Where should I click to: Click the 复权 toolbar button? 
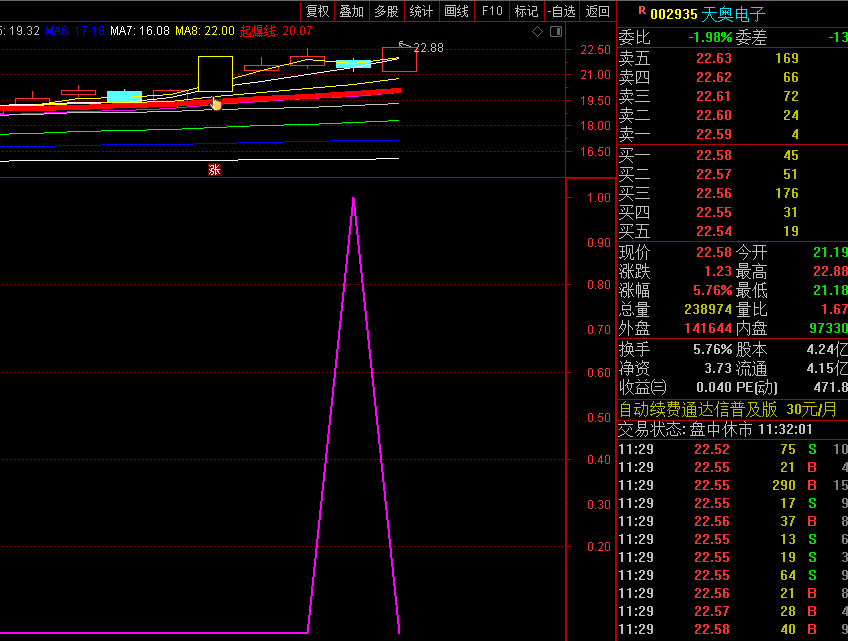pos(317,11)
